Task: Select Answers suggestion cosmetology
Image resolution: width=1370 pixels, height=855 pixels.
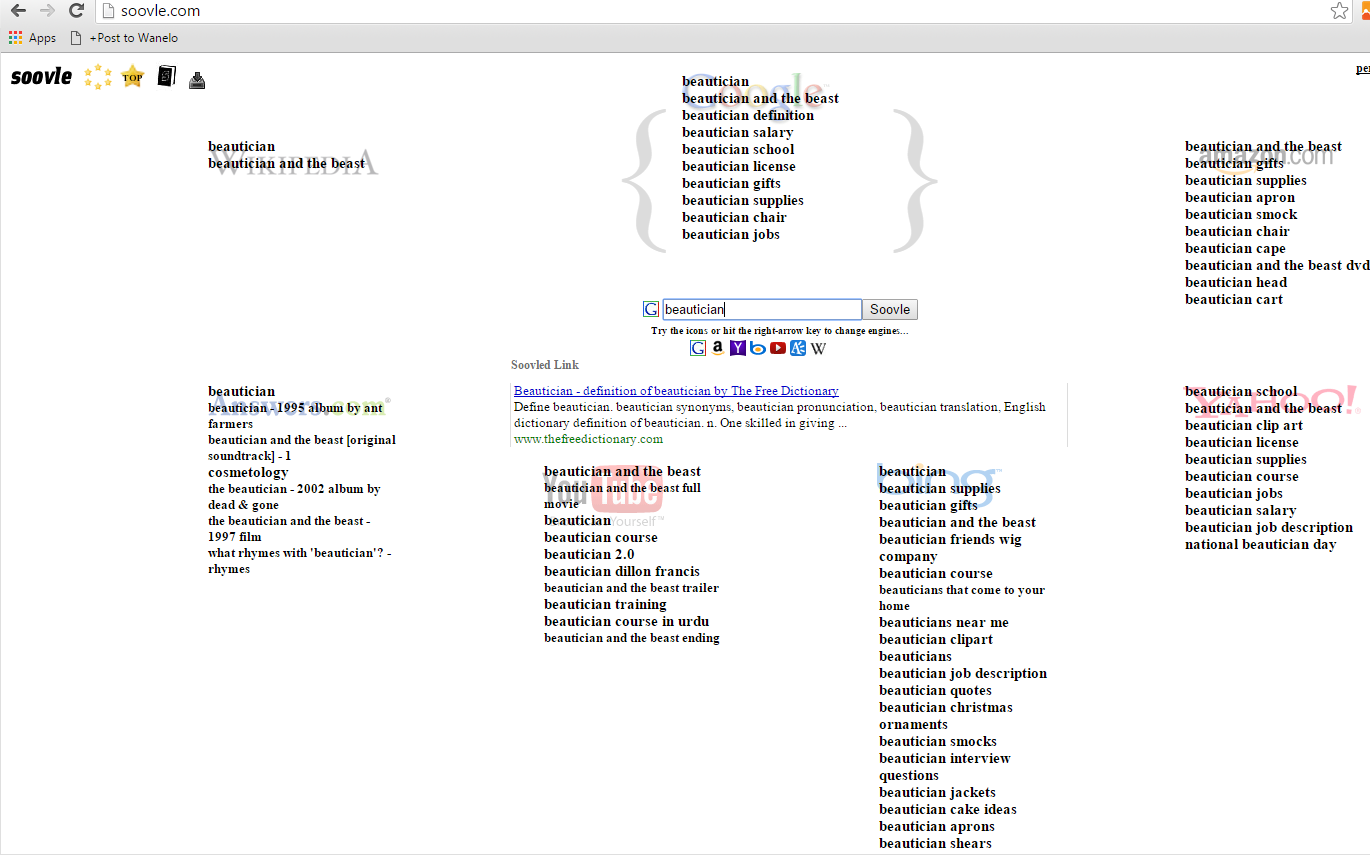Action: coord(248,472)
